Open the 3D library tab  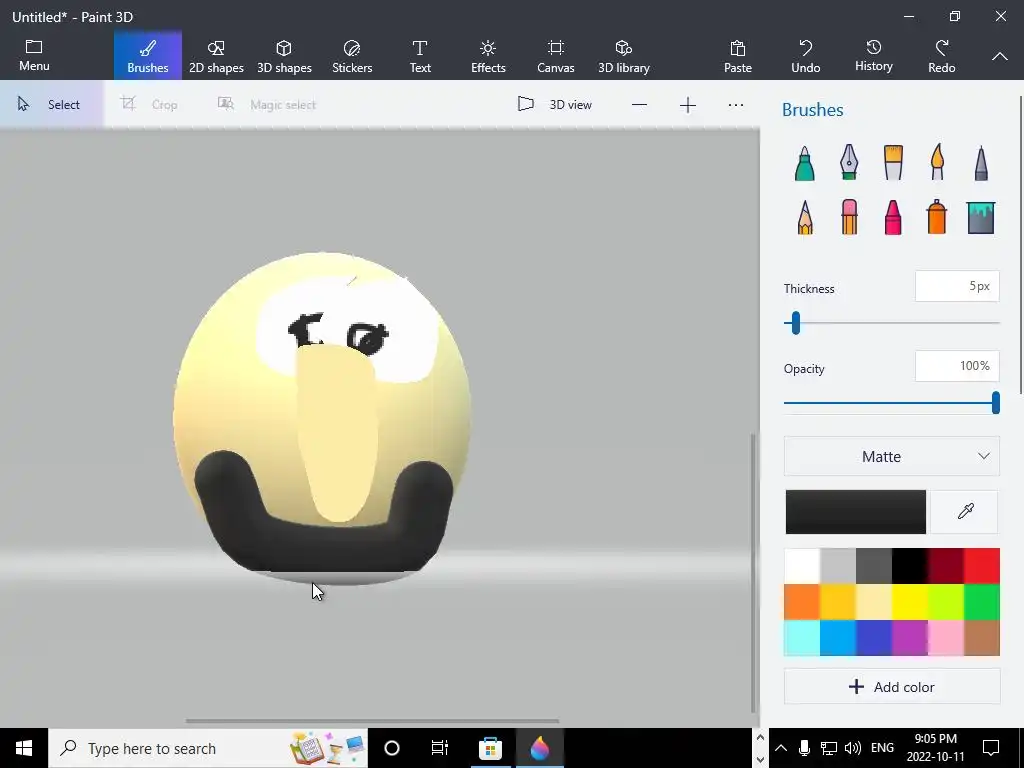(624, 56)
